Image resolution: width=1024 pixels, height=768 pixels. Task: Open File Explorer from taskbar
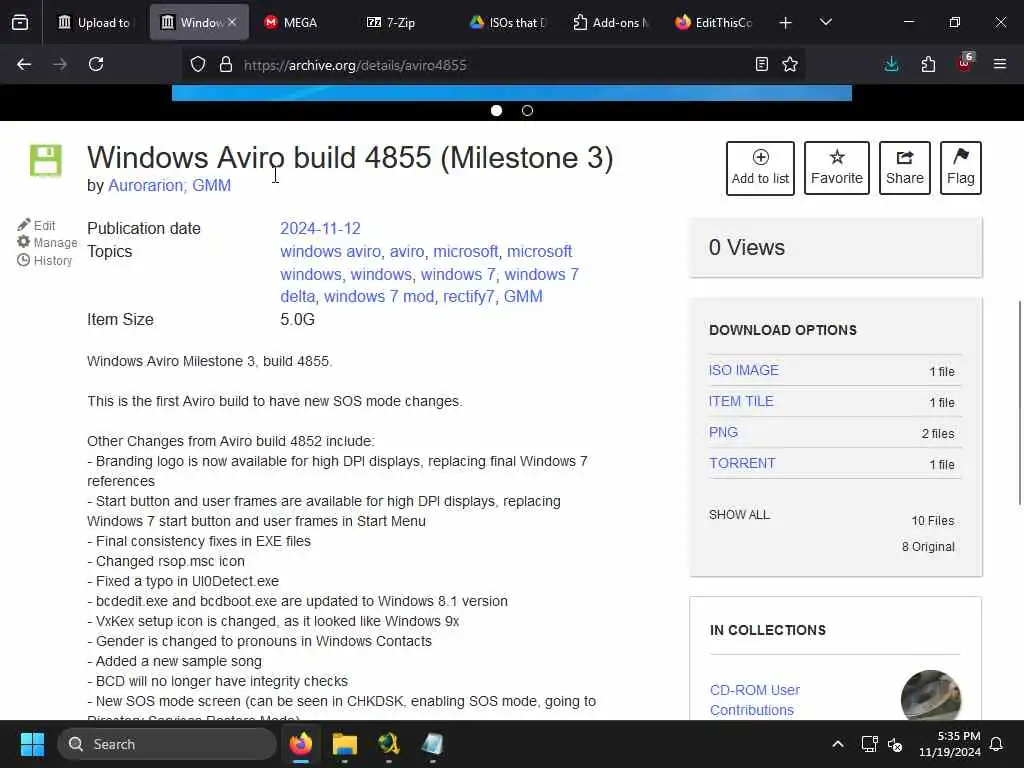click(x=345, y=744)
